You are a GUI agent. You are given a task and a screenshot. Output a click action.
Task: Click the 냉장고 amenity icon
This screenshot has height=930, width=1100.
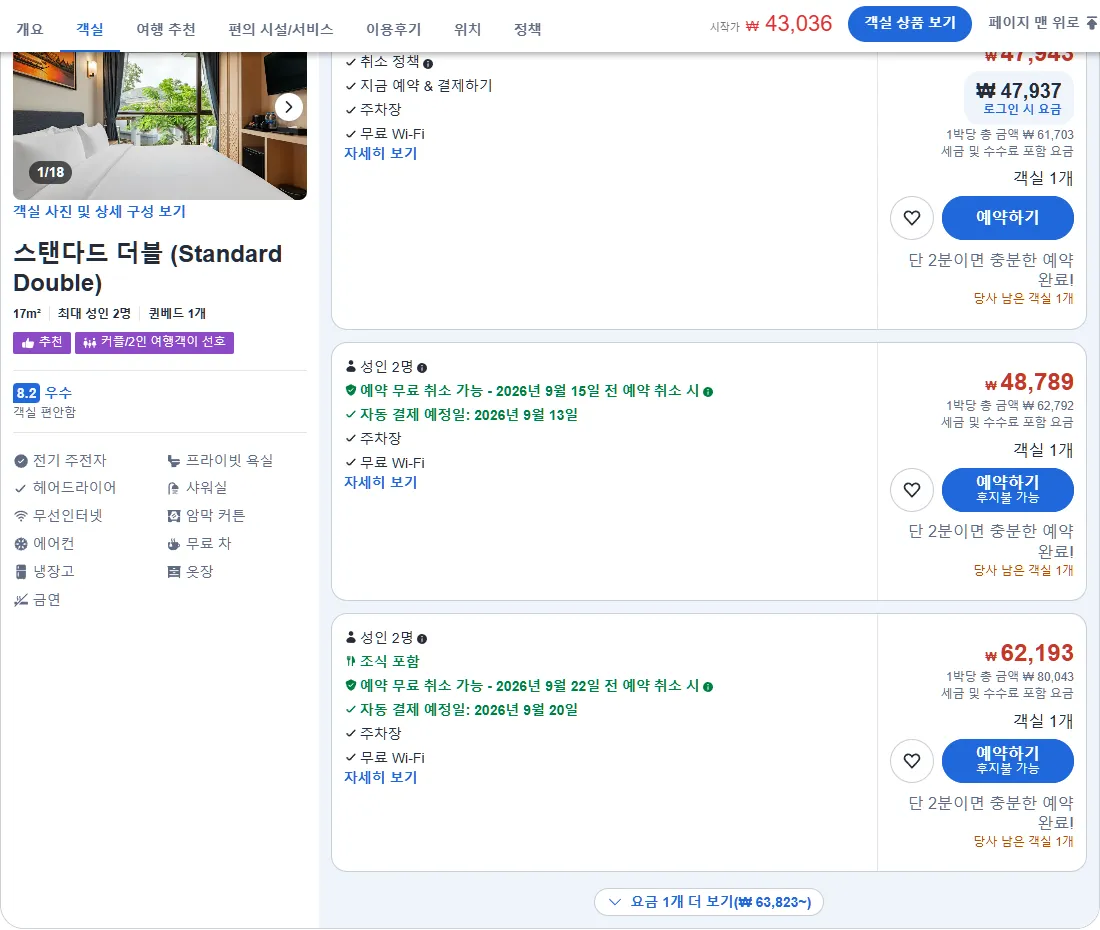[21, 572]
